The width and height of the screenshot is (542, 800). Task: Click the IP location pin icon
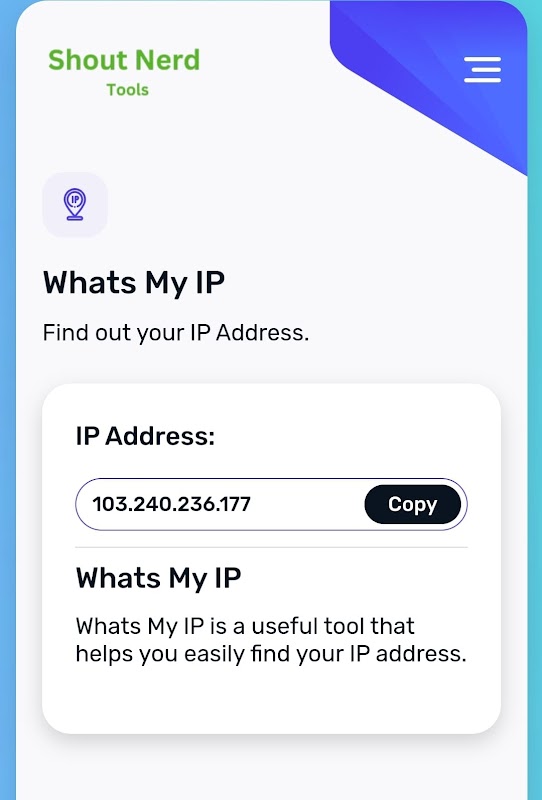point(75,205)
